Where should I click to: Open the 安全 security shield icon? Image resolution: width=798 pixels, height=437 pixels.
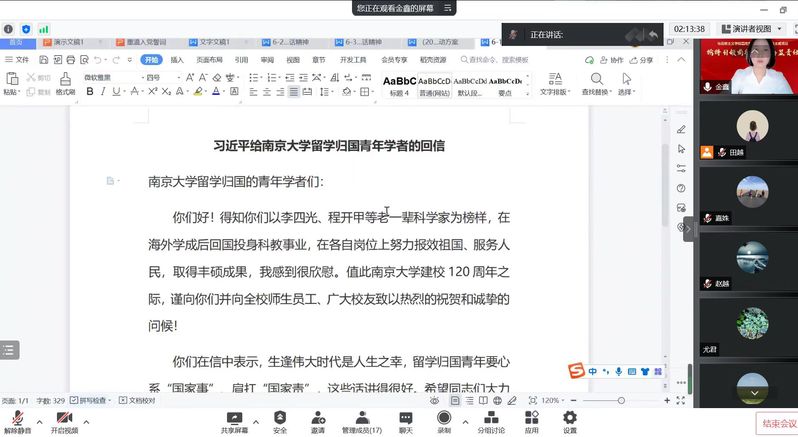point(280,419)
